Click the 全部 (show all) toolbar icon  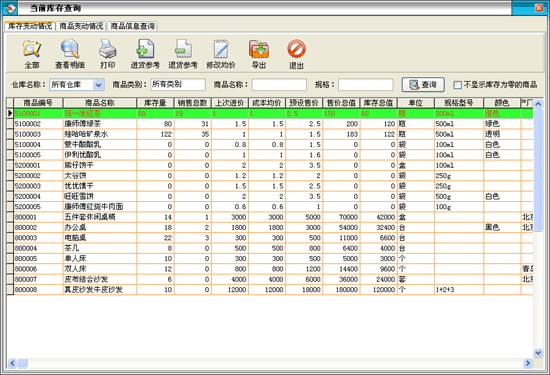(x=32, y=49)
